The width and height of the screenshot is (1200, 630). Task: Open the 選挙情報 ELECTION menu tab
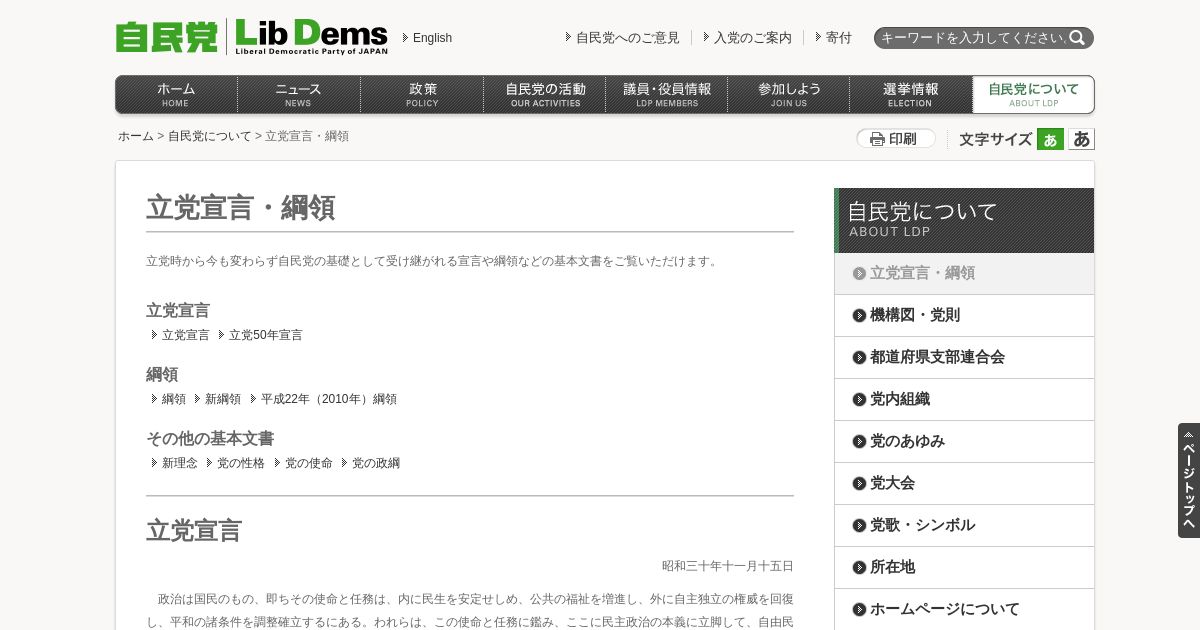click(x=910, y=95)
